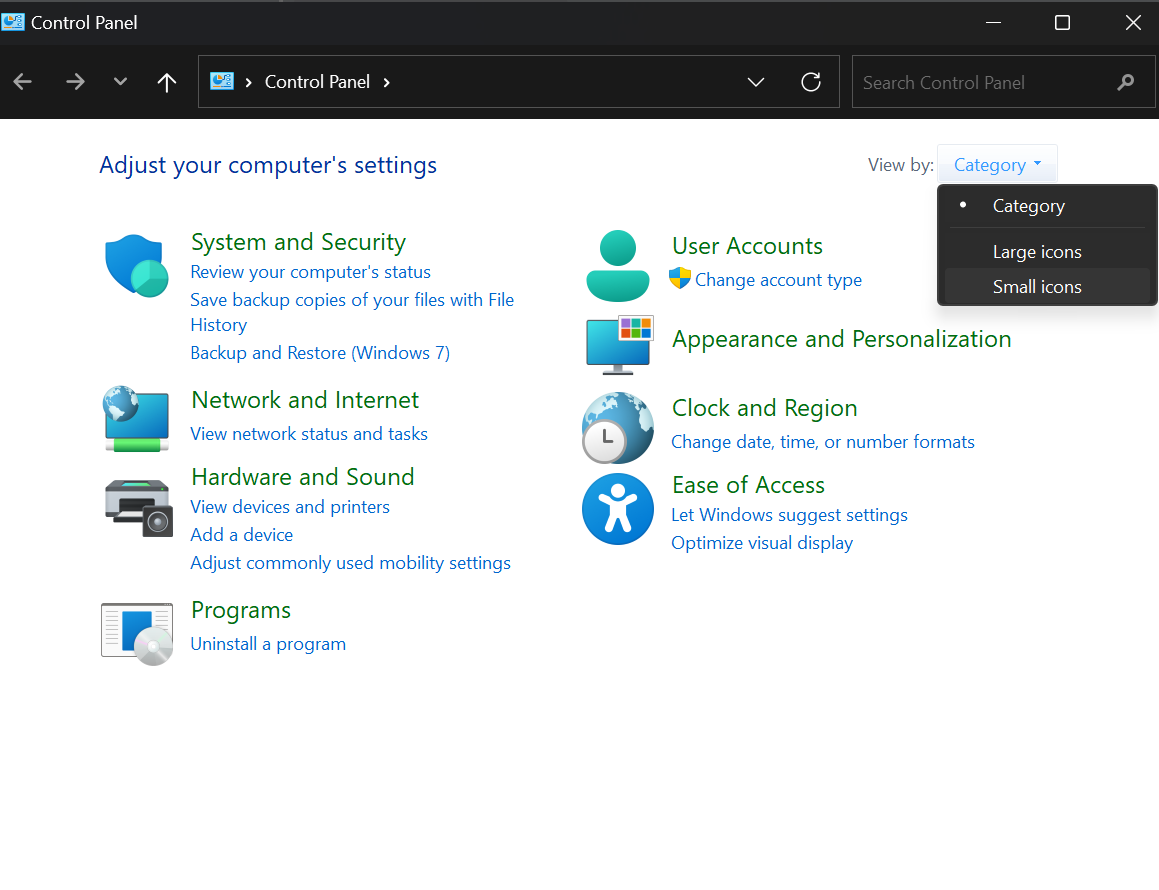Collapse the View by Category dropdown
The height and width of the screenshot is (890, 1159).
point(996,165)
